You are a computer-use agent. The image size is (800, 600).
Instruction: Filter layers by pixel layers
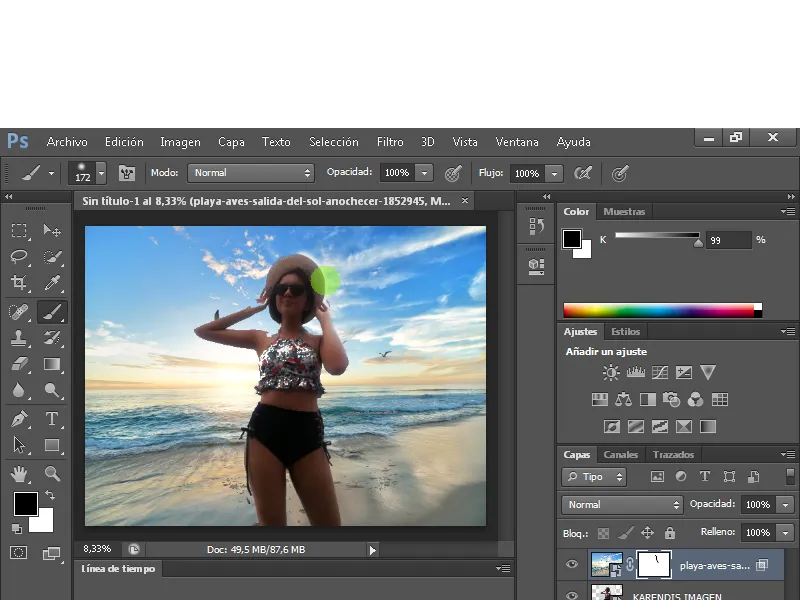[x=657, y=477]
